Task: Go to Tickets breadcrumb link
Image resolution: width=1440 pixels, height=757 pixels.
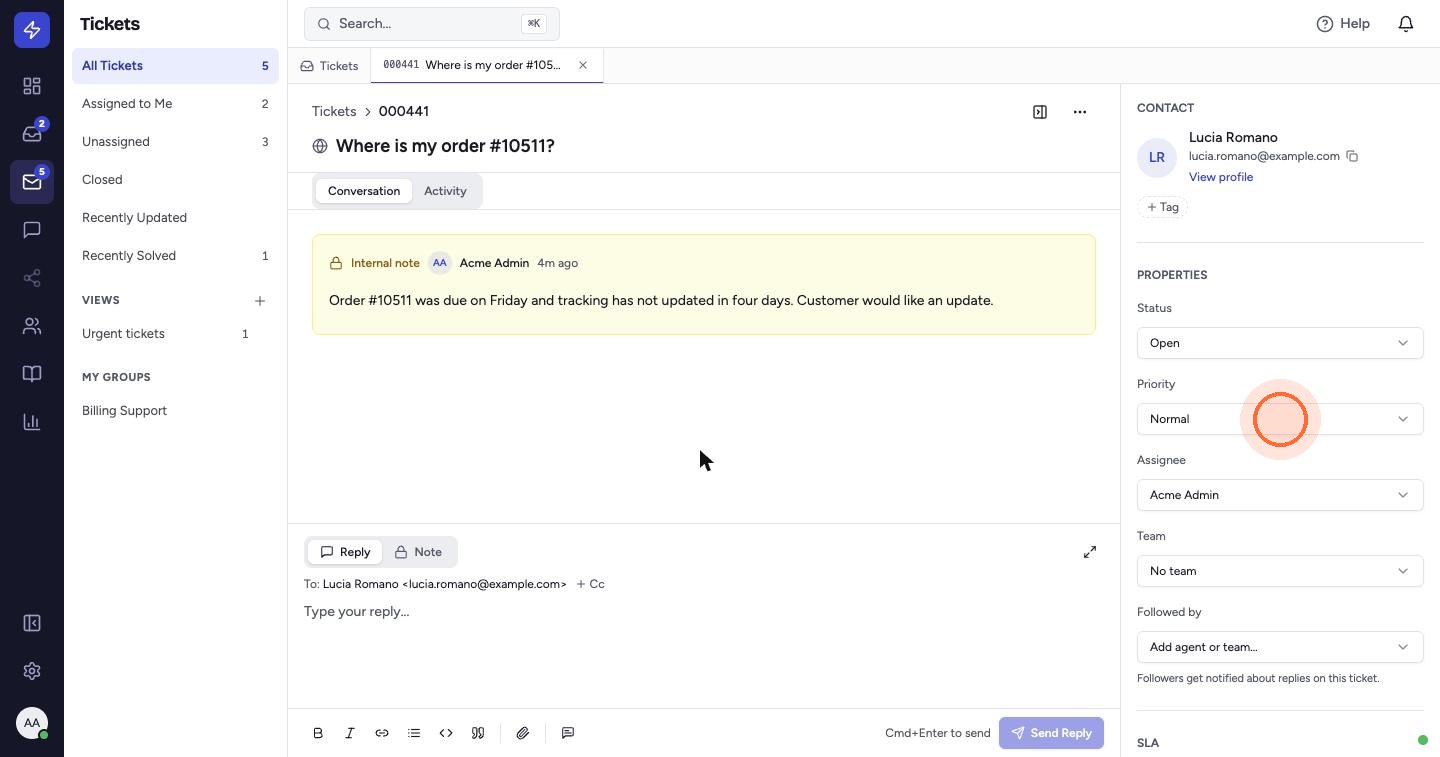Action: click(x=334, y=111)
